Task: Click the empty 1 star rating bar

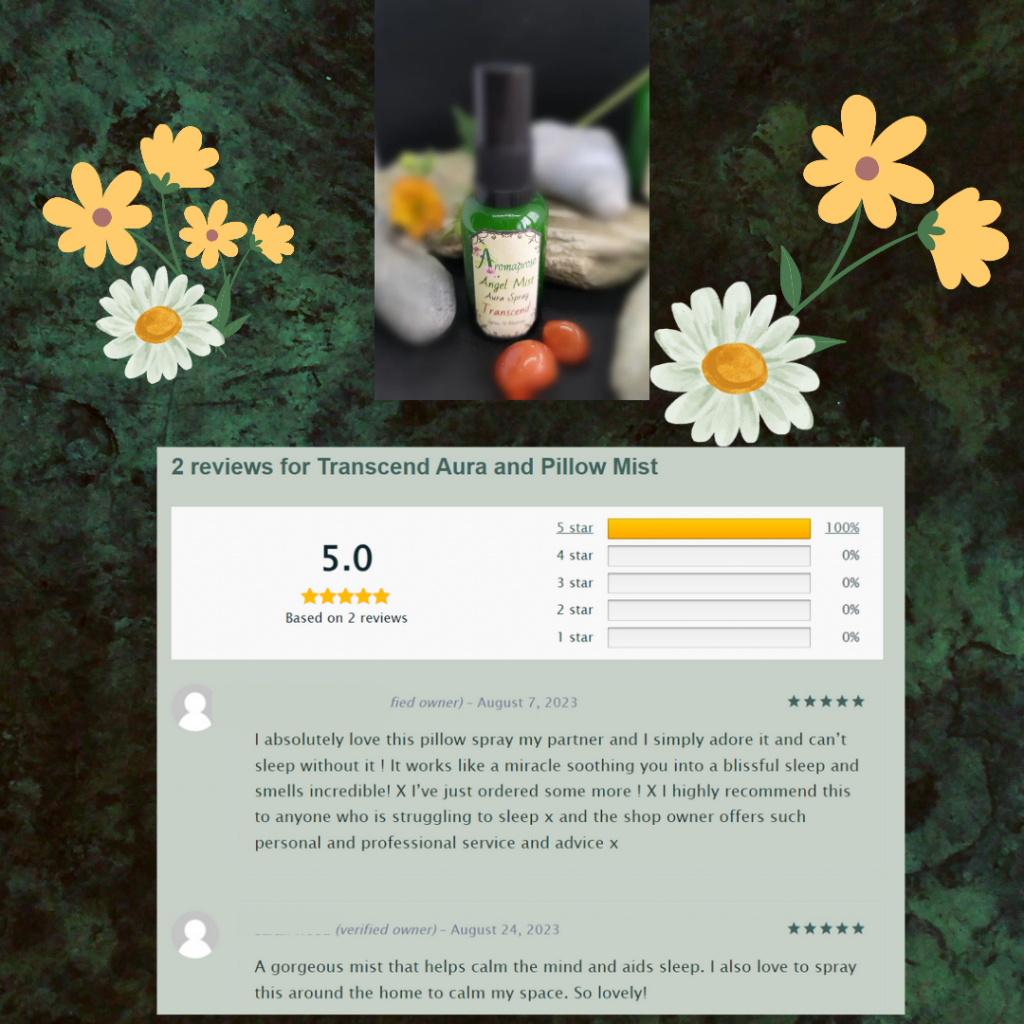Action: pyautogui.click(x=709, y=637)
